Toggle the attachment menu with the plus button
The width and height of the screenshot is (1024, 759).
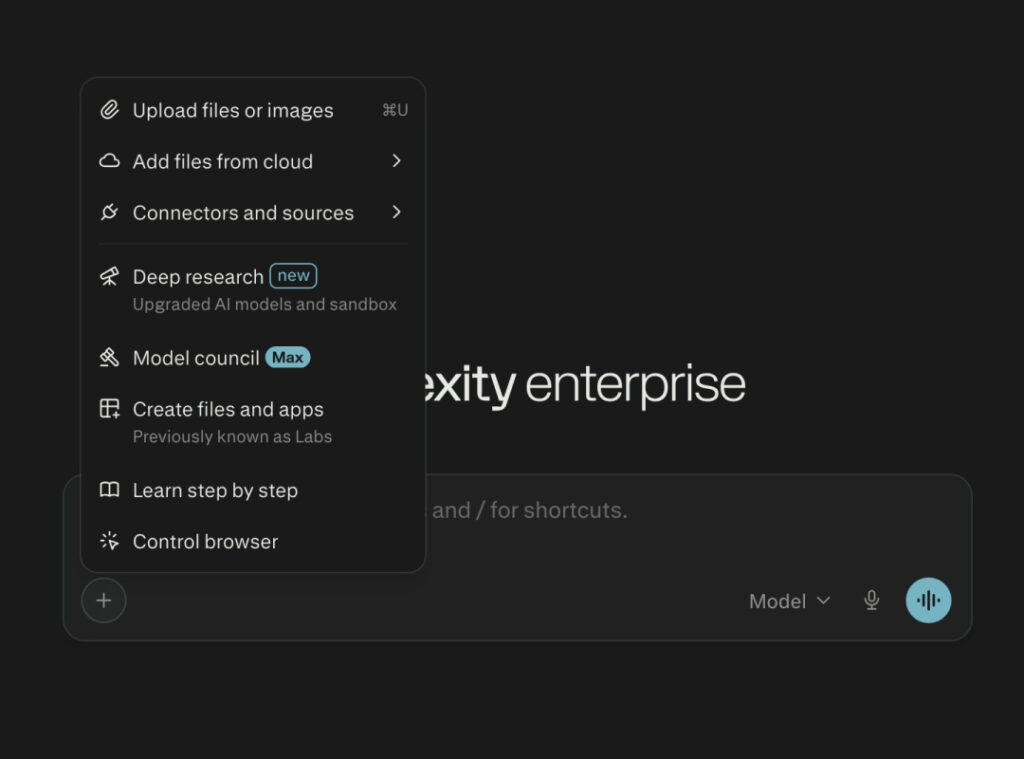(104, 601)
